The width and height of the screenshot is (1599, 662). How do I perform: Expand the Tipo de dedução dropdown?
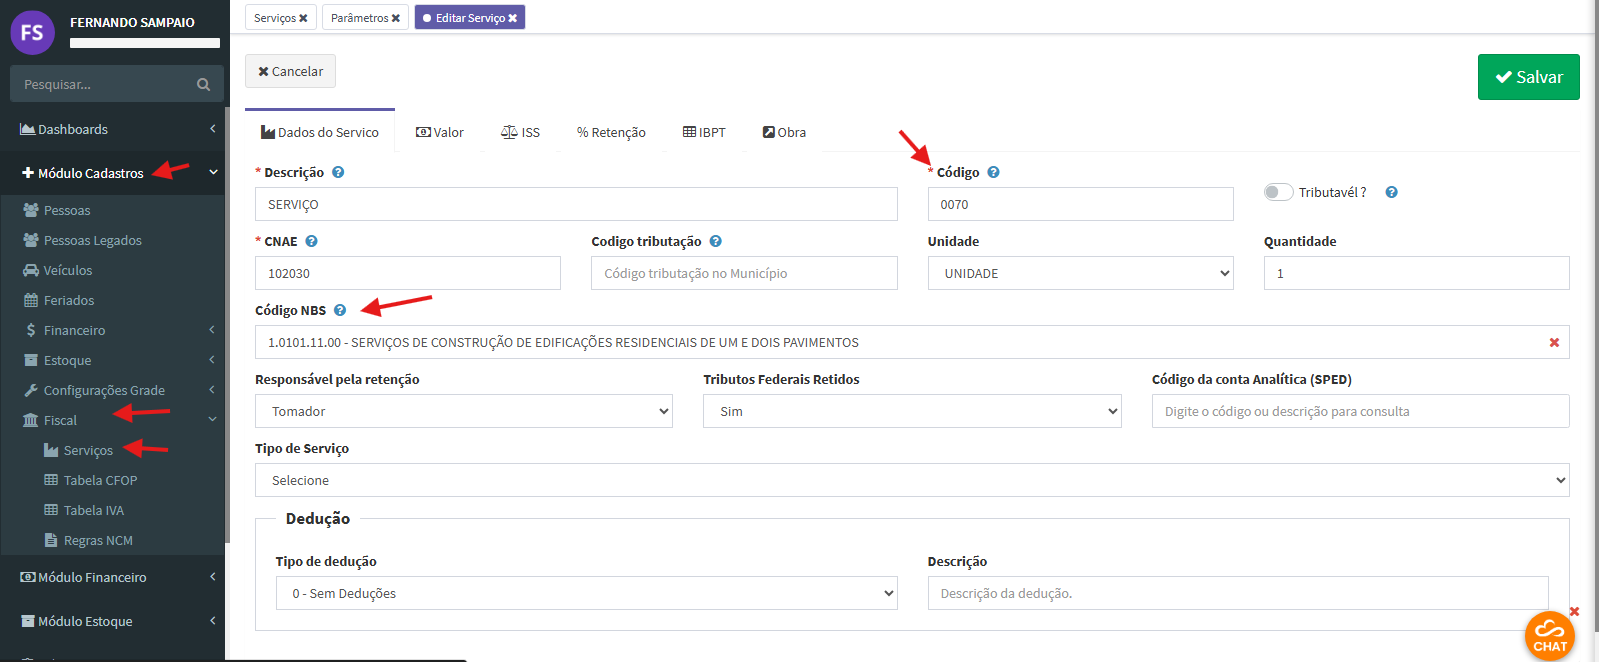coord(586,593)
